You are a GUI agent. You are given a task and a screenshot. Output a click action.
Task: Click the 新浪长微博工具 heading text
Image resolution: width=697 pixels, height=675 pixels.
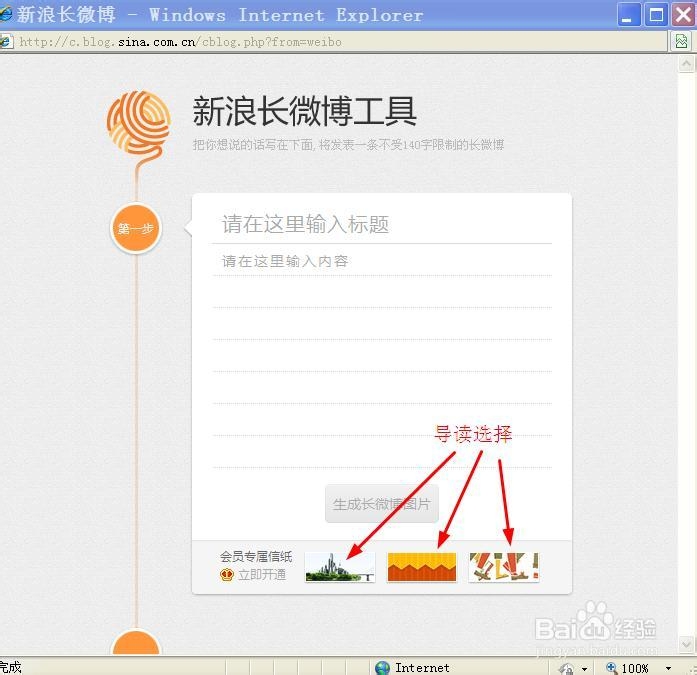(304, 111)
